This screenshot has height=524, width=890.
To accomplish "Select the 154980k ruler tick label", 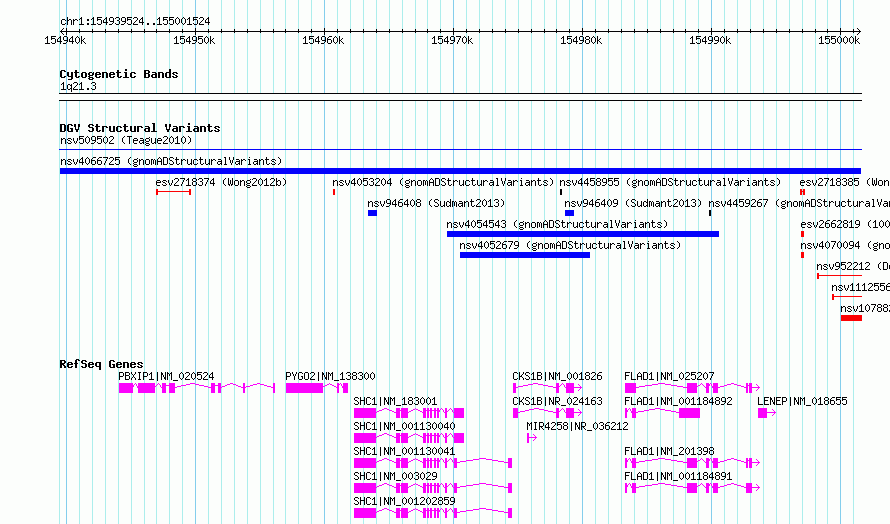I will (581, 40).
